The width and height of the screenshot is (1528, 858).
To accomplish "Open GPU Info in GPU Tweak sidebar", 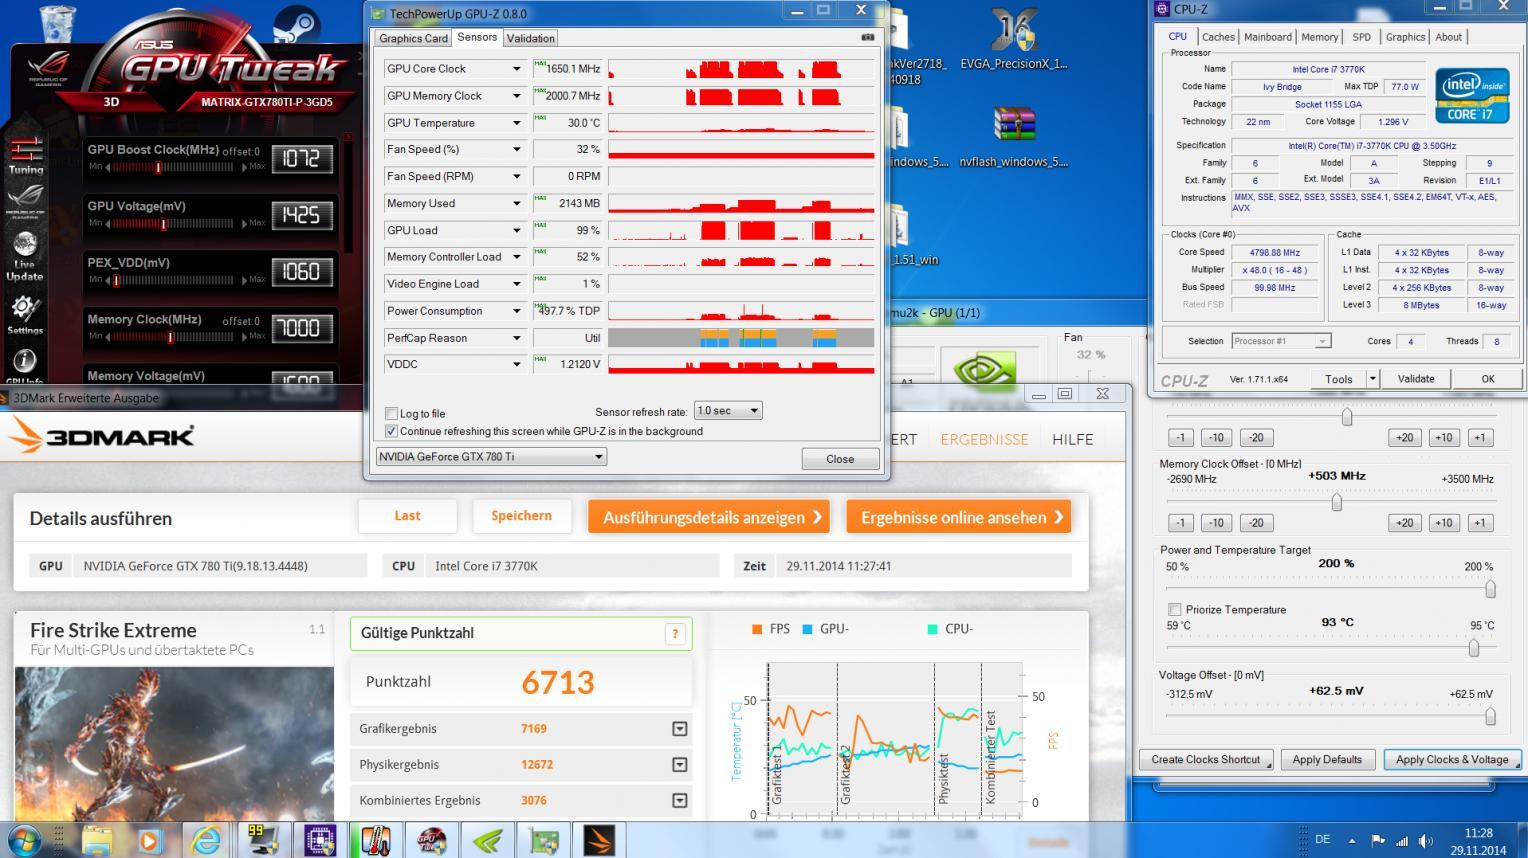I will [25, 366].
